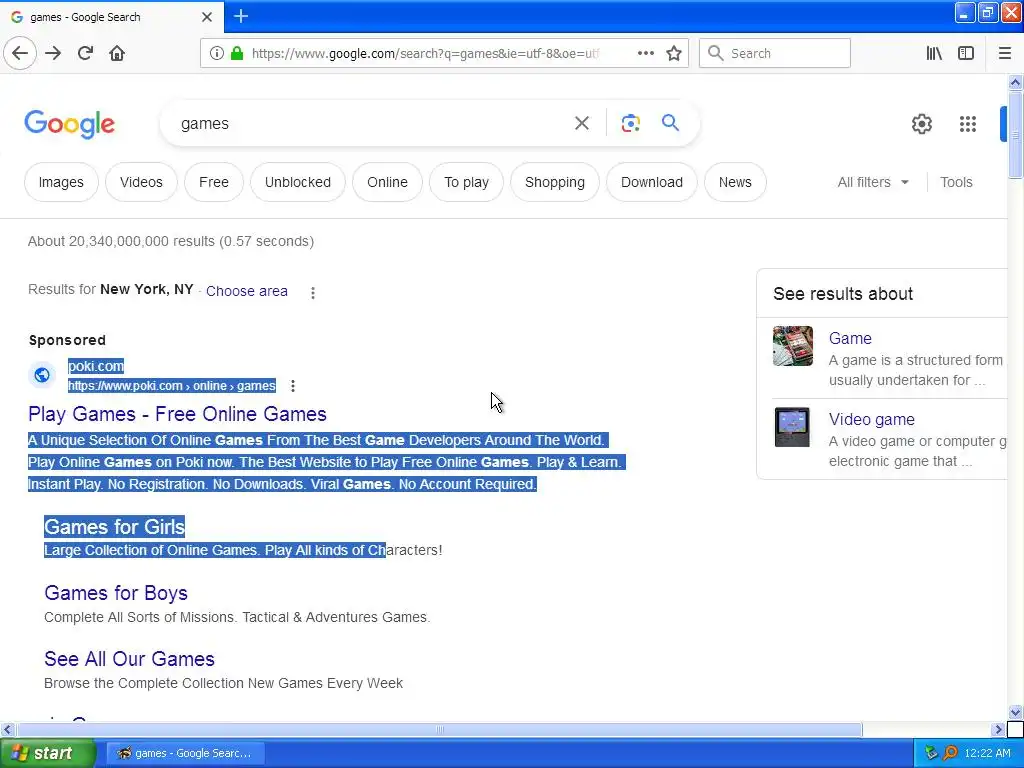Bookmark this page with the star

coord(674,53)
